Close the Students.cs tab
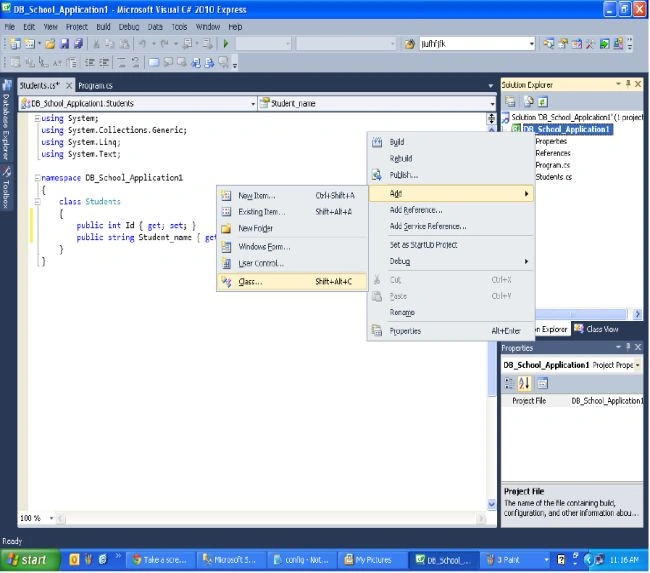 [x=69, y=85]
